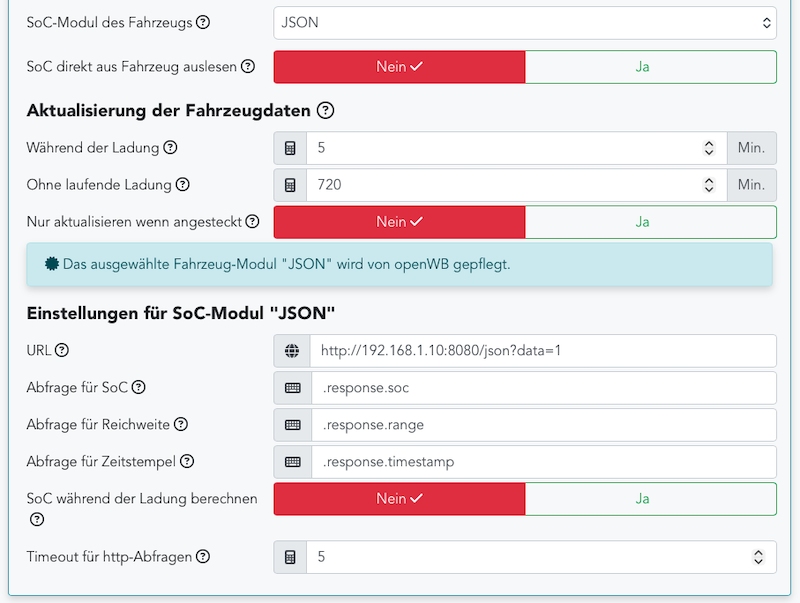Click the keyboard icon beside "Abfrage für SoC"
Image resolution: width=800 pixels, height=603 pixels.
pyautogui.click(x=289, y=387)
